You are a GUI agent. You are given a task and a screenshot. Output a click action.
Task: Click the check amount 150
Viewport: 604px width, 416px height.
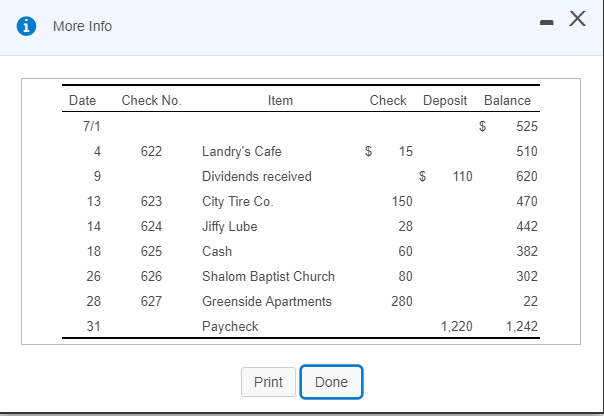click(x=402, y=201)
